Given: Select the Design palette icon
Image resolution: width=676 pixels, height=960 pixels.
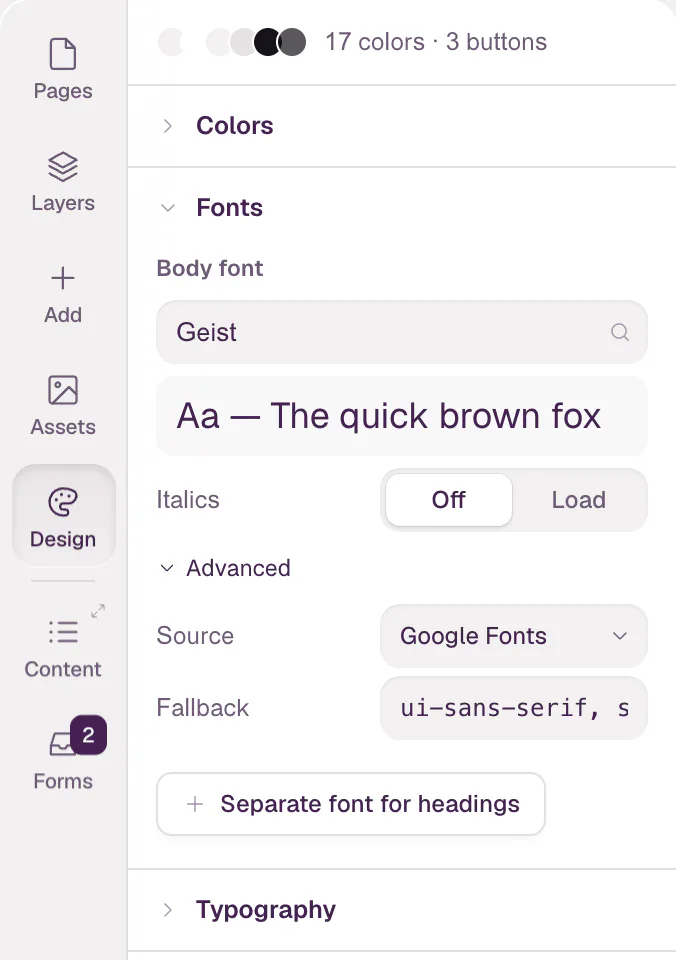Looking at the screenshot, I should [62, 503].
